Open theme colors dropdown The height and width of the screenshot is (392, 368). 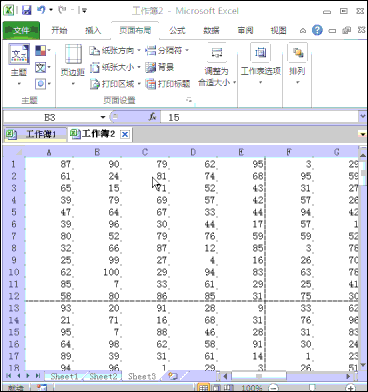[x=43, y=51]
